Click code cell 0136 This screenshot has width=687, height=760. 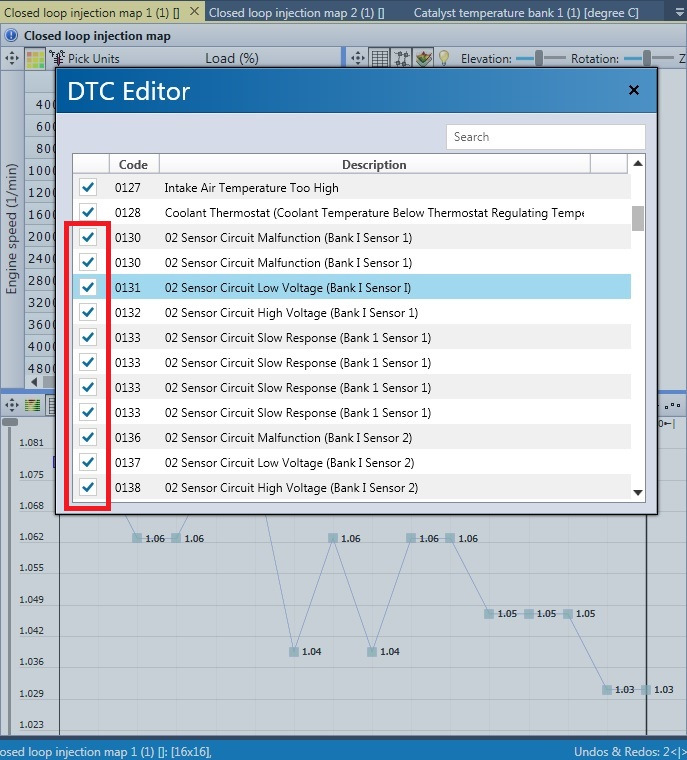pos(128,438)
